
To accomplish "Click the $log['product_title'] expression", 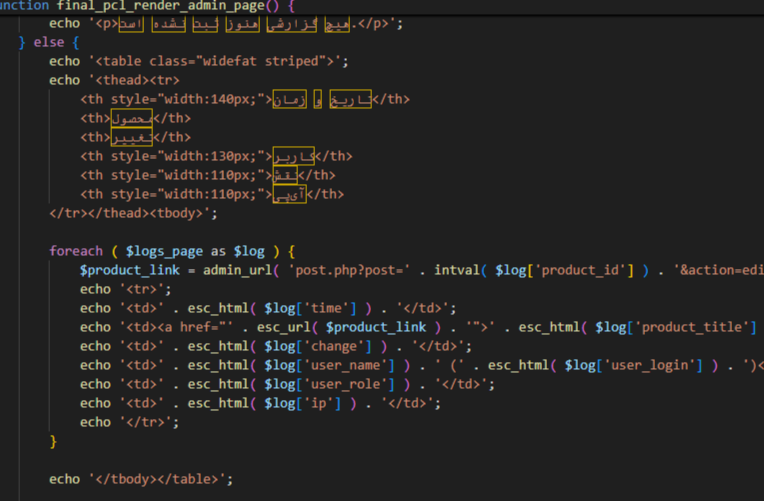I will pos(676,328).
